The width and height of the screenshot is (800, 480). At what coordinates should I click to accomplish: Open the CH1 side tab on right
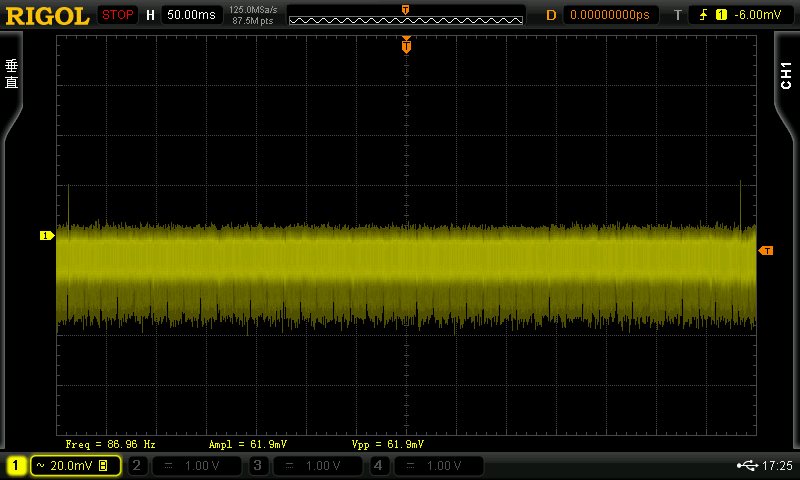click(785, 75)
